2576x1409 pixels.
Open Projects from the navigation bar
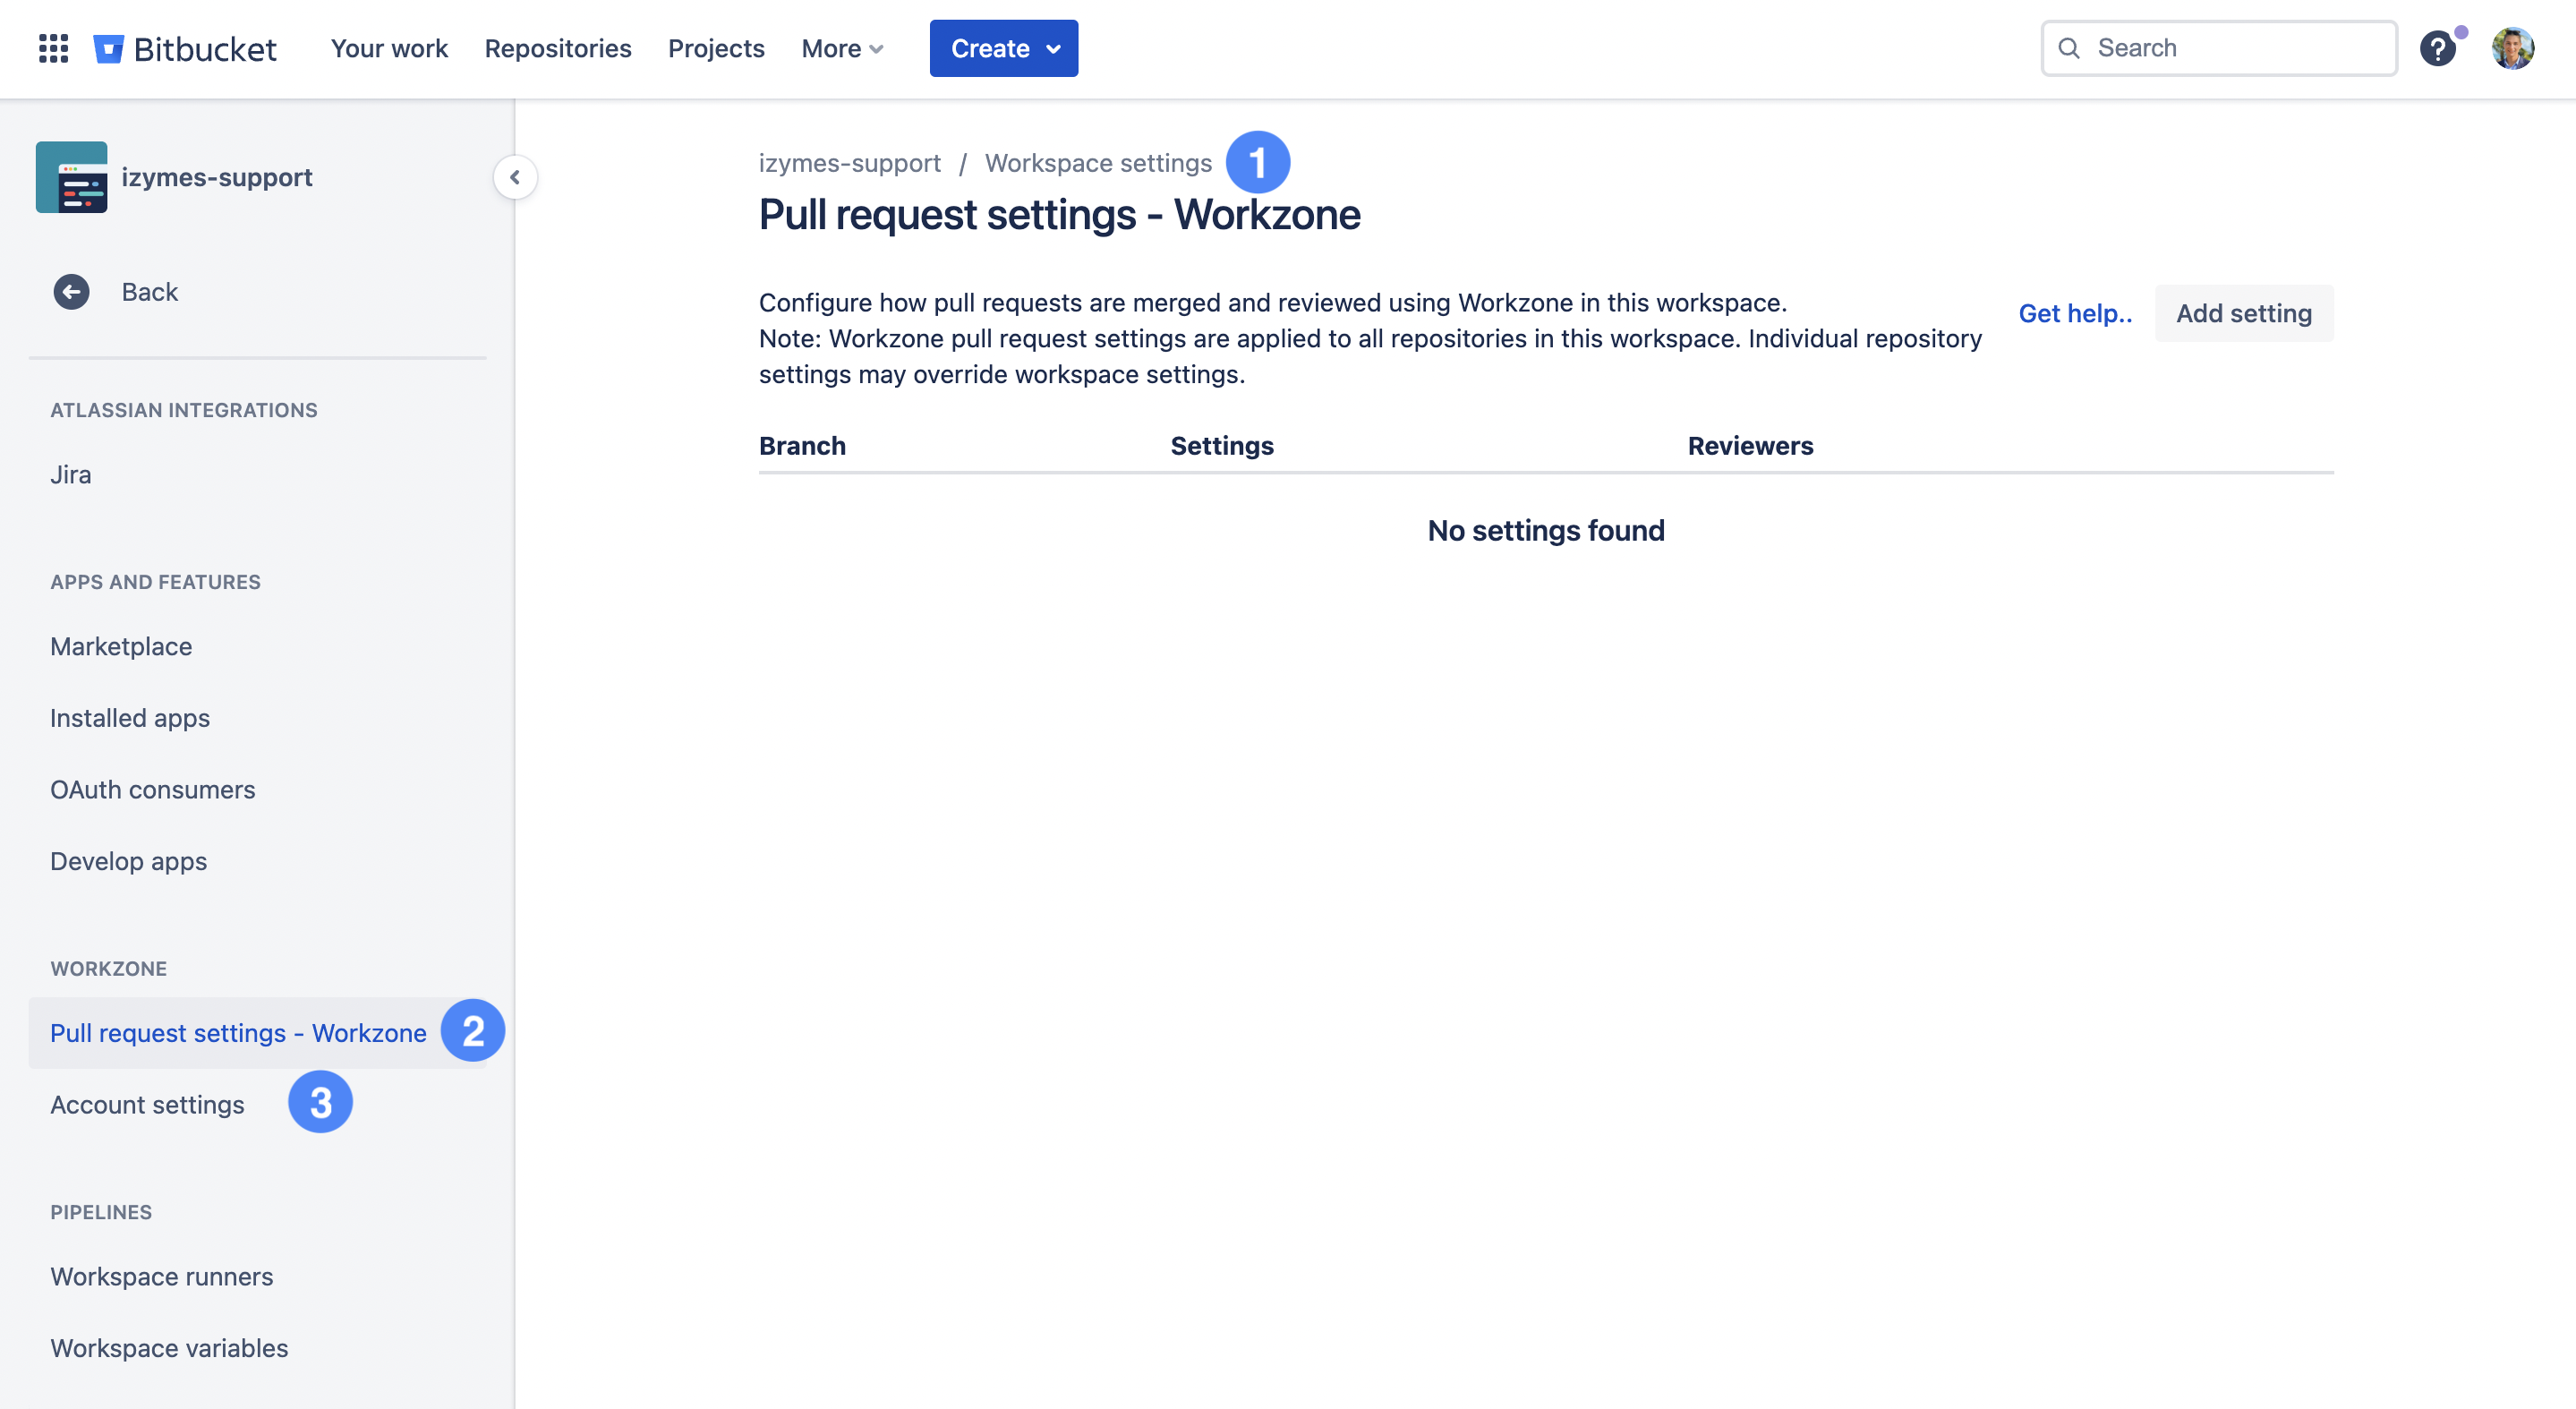716,48
